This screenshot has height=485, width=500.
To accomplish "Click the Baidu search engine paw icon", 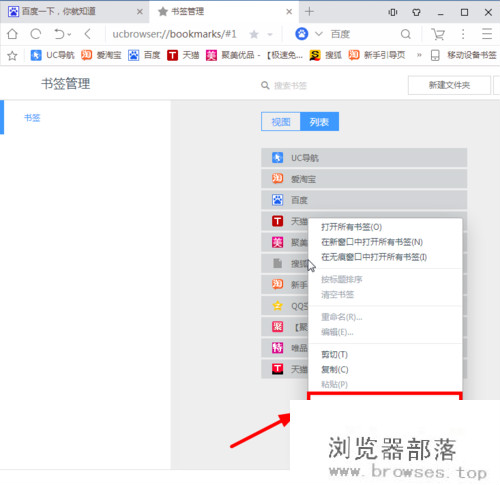I will point(302,34).
